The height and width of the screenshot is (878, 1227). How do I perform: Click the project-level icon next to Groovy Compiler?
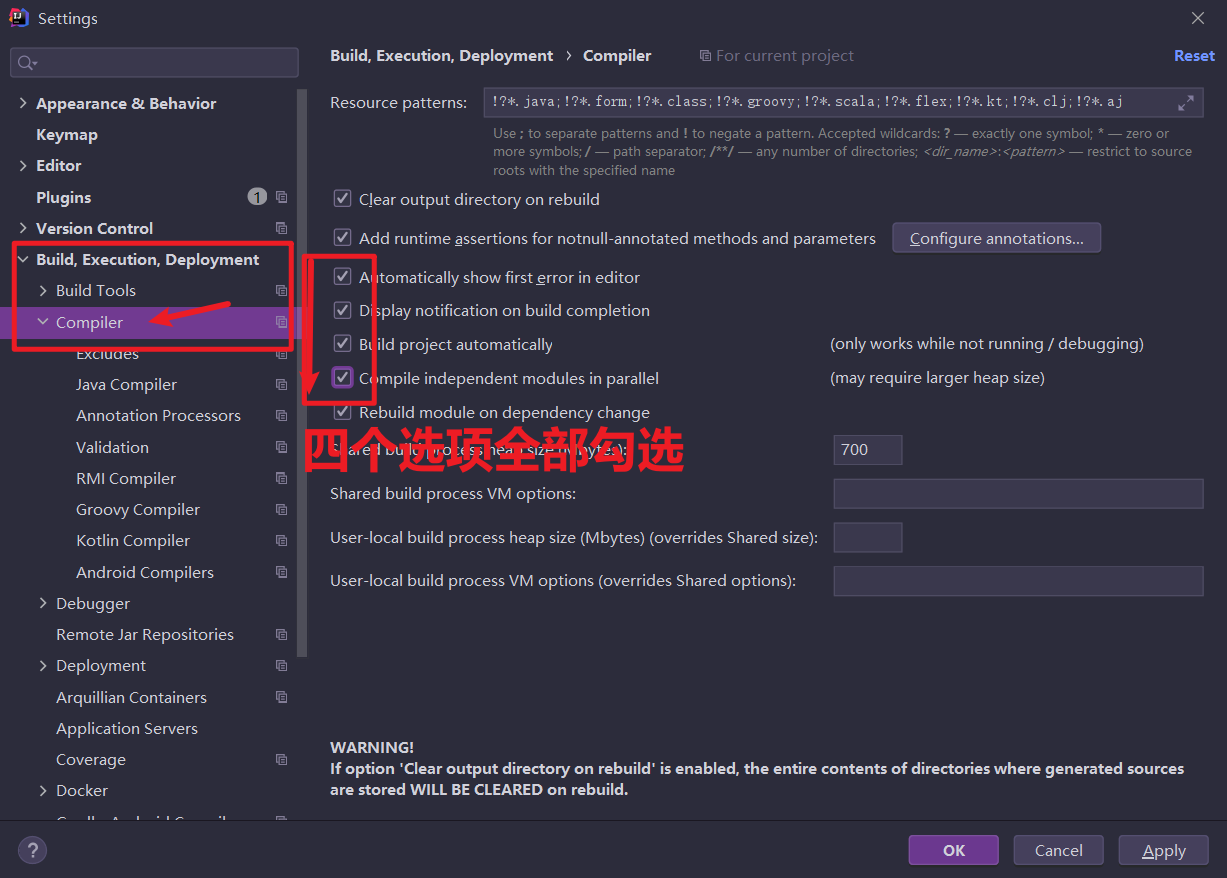[282, 510]
